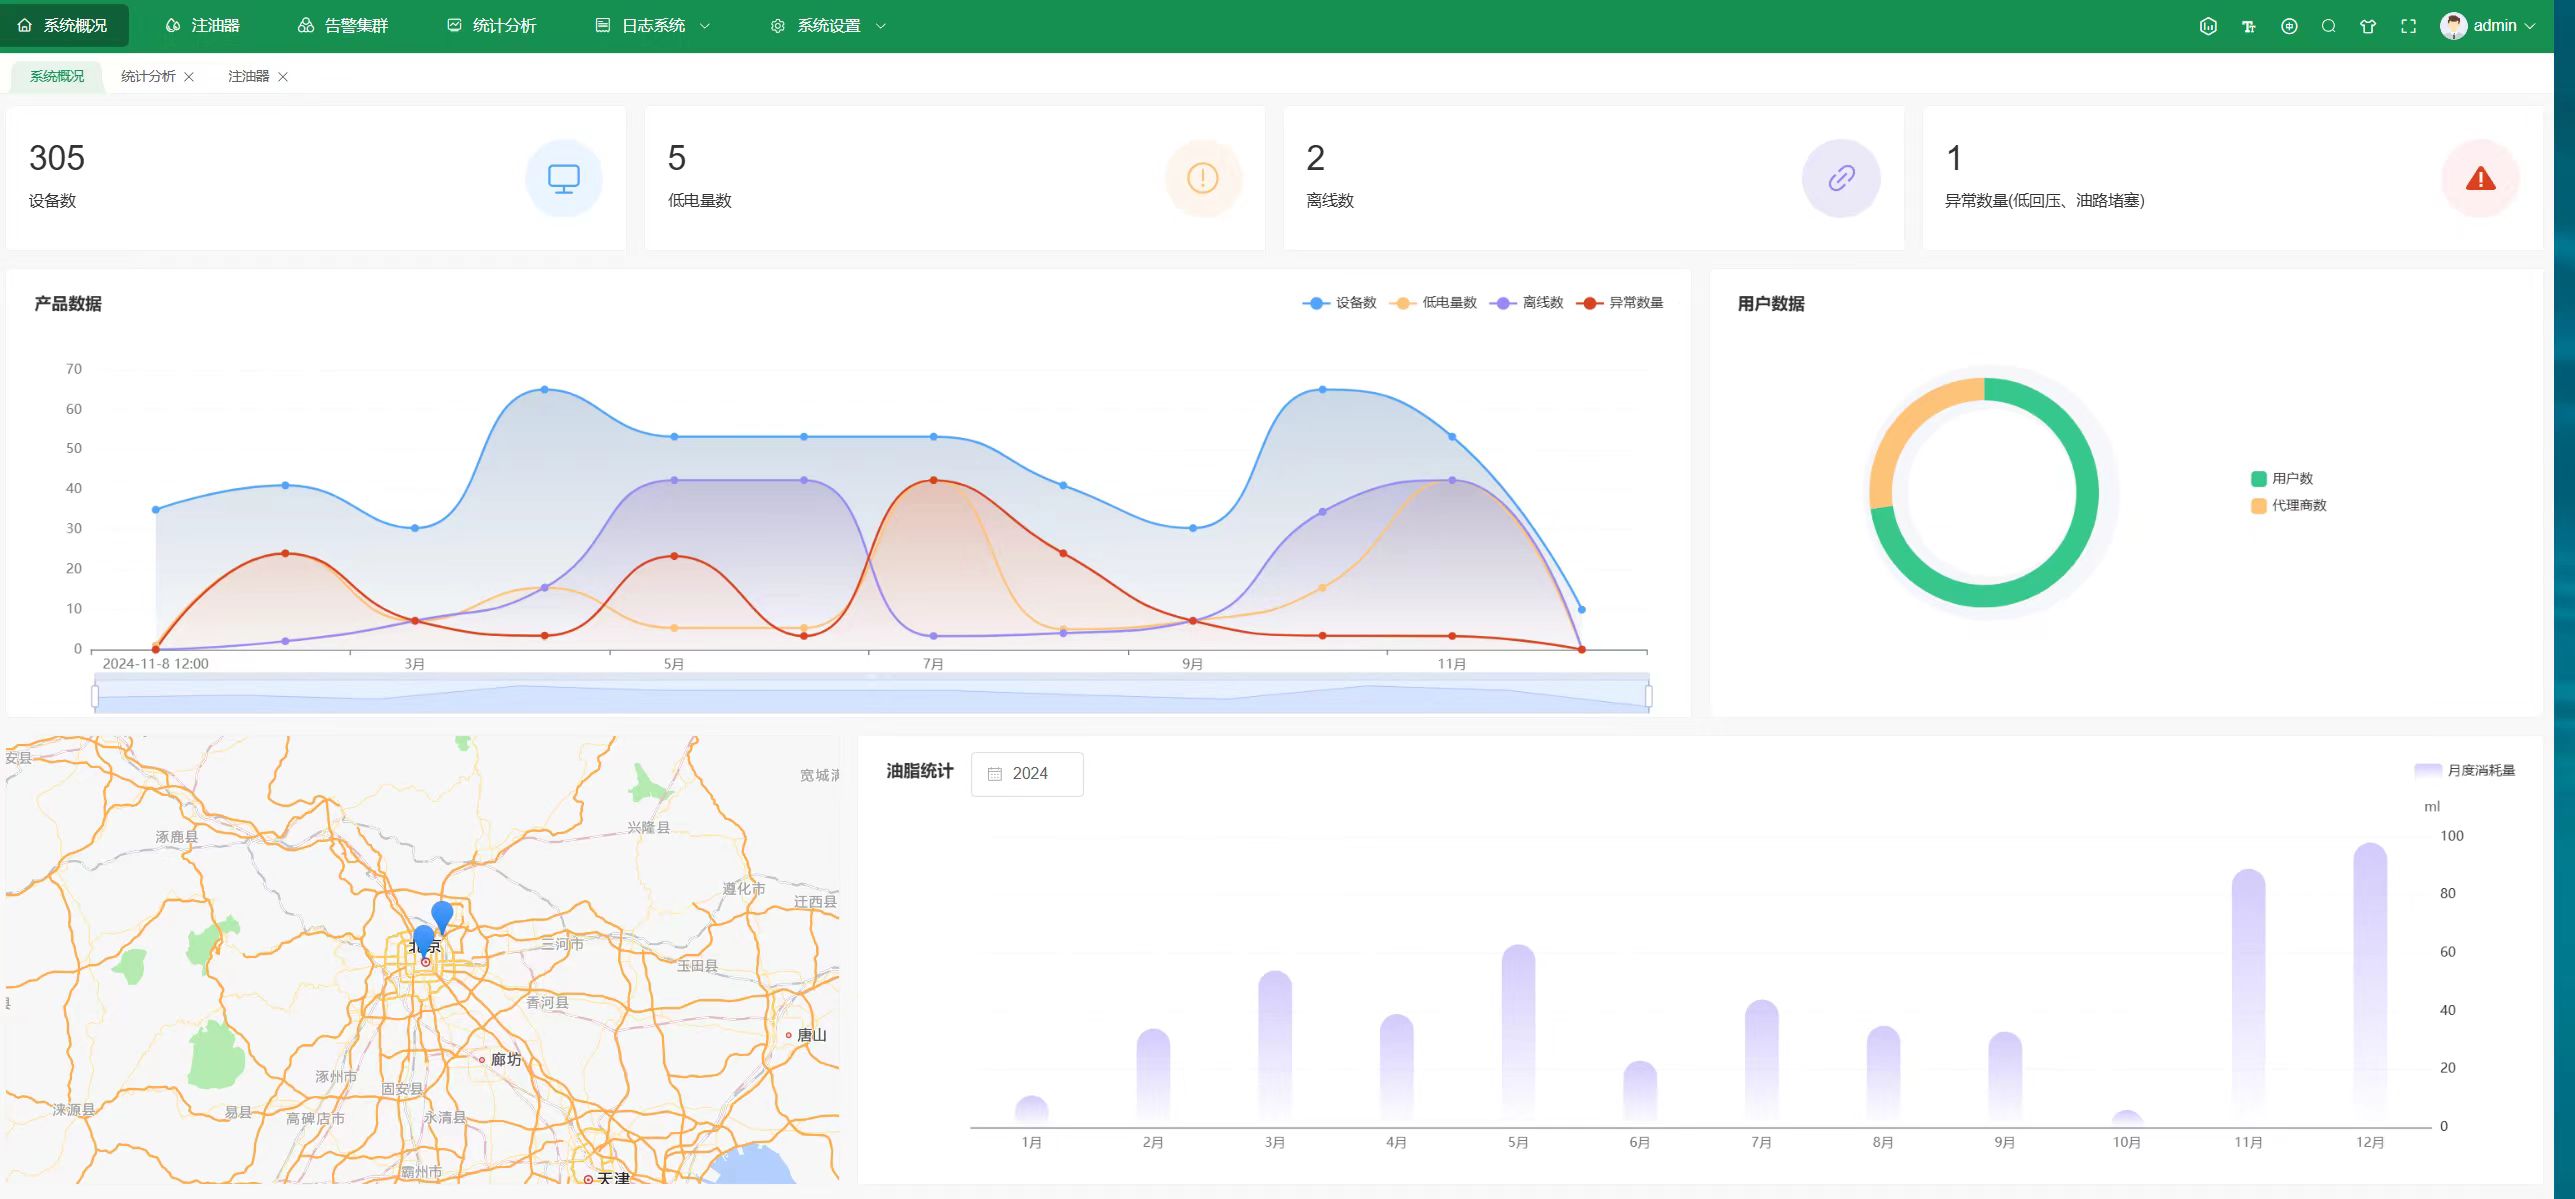The width and height of the screenshot is (2575, 1199).
Task: Click the language switch icon
Action: pos(2288,26)
